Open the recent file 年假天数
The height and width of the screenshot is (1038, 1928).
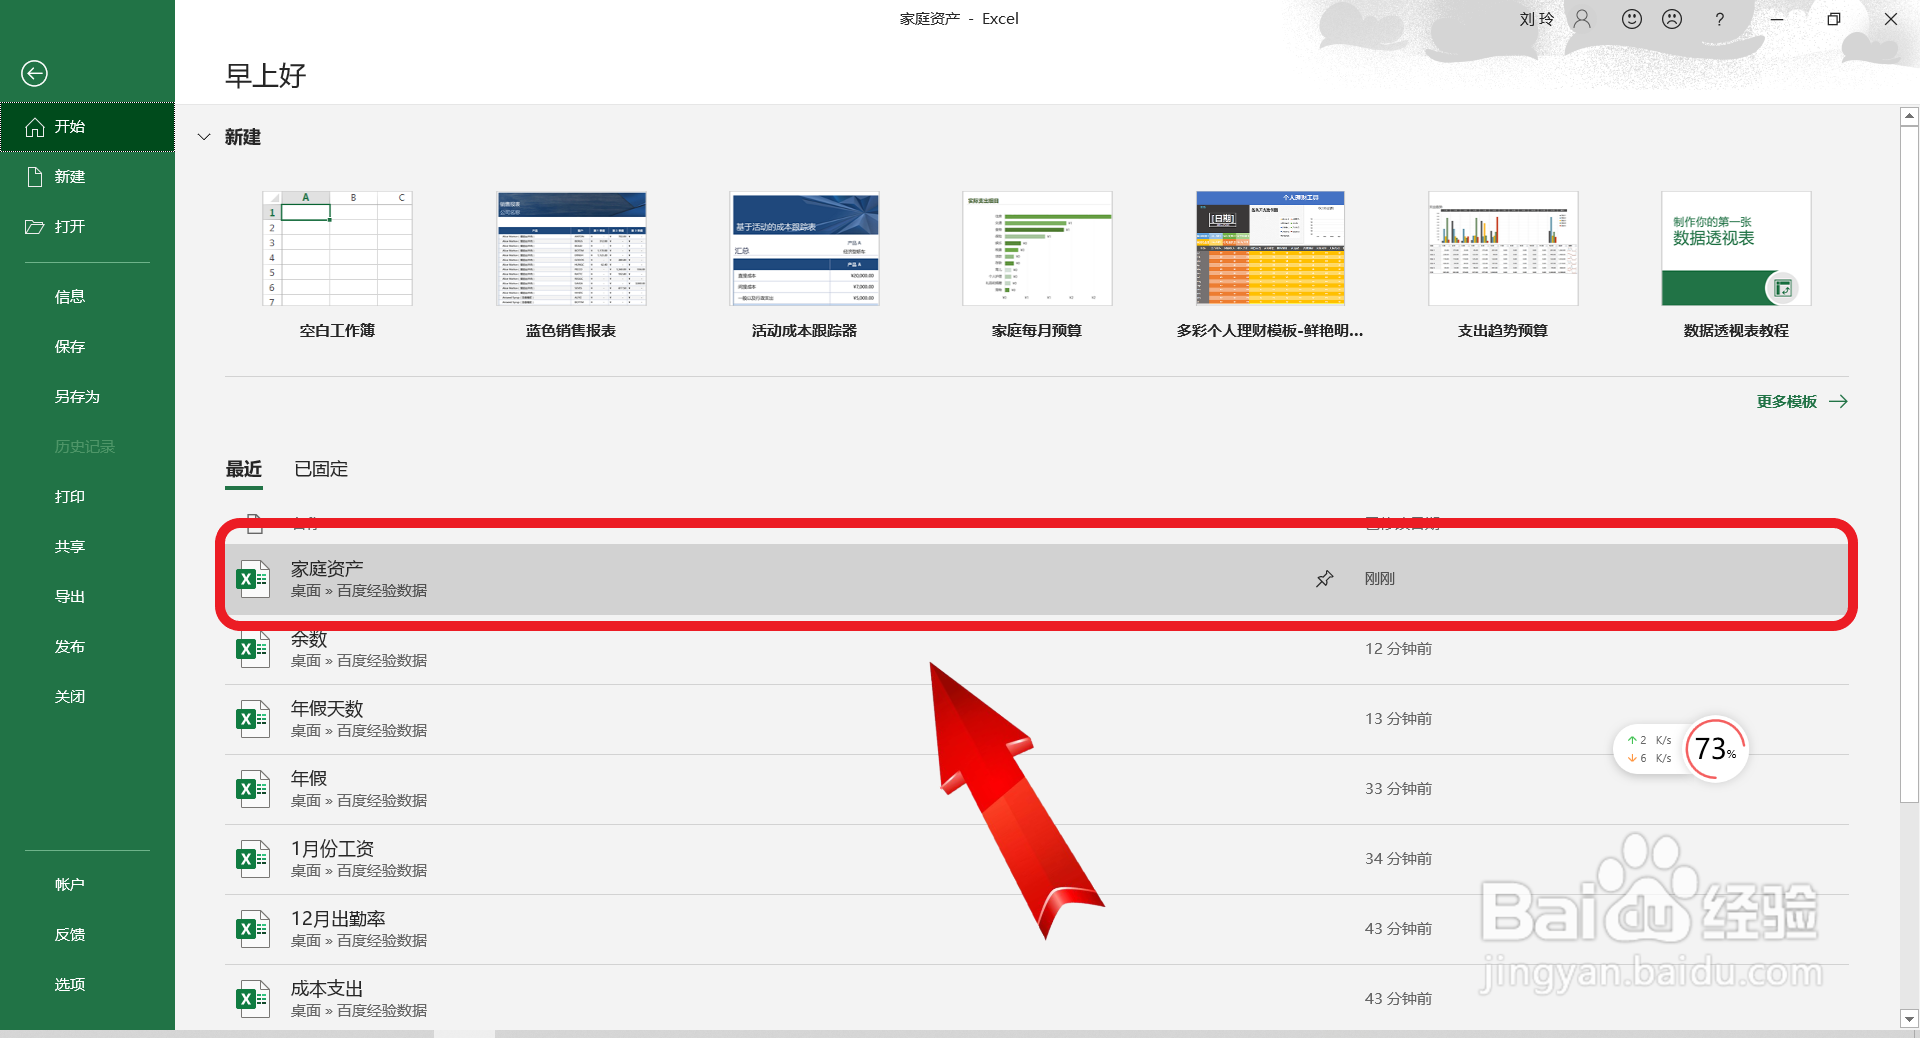1037,719
